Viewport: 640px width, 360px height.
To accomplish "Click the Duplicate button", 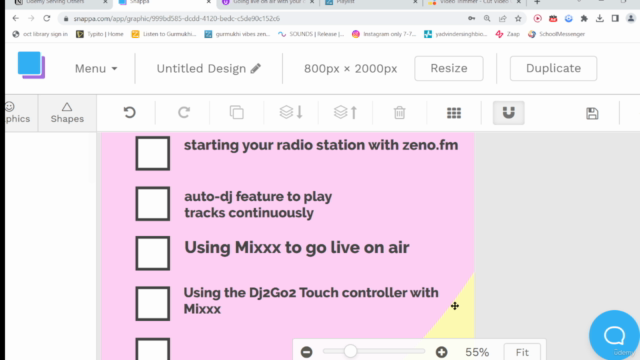I will pos(553,68).
